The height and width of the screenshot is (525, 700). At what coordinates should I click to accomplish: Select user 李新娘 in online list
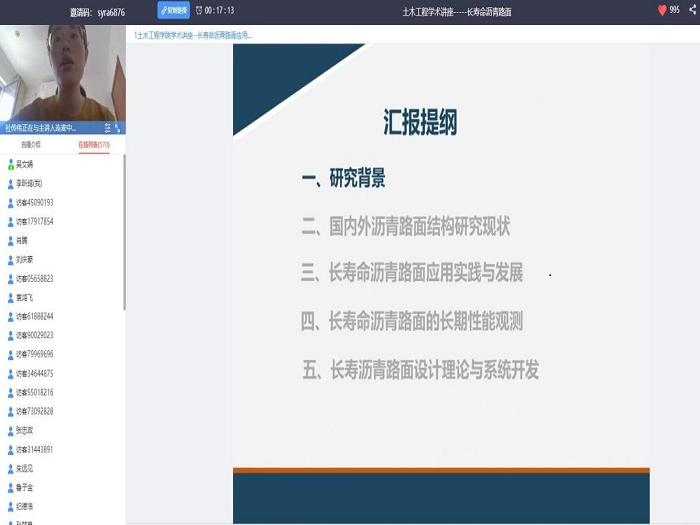point(29,183)
